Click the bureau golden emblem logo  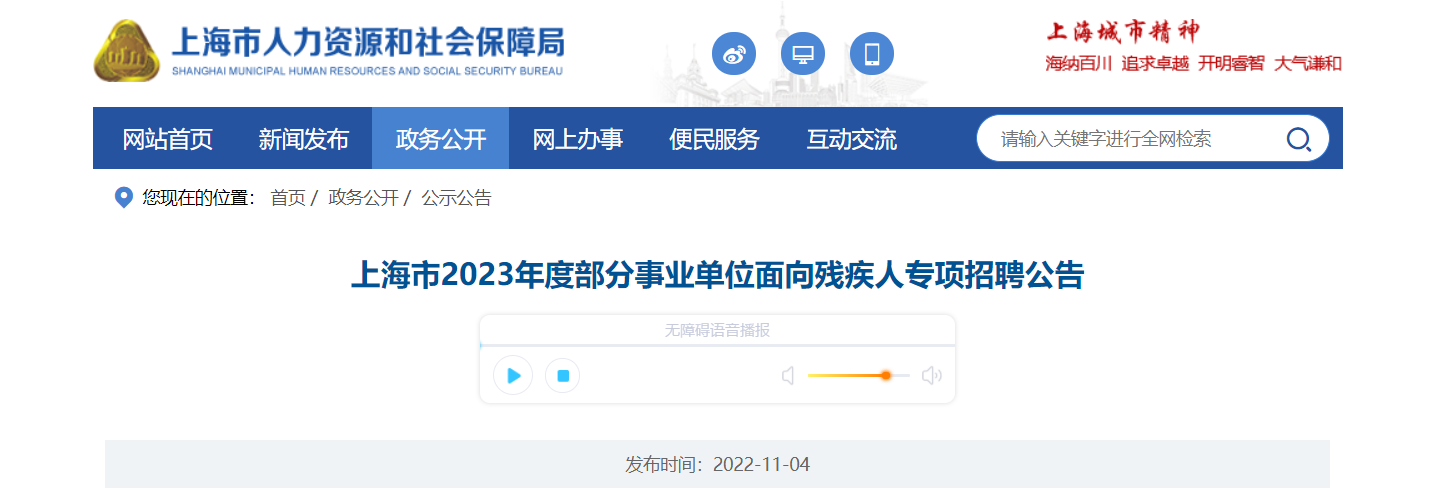click(x=126, y=52)
